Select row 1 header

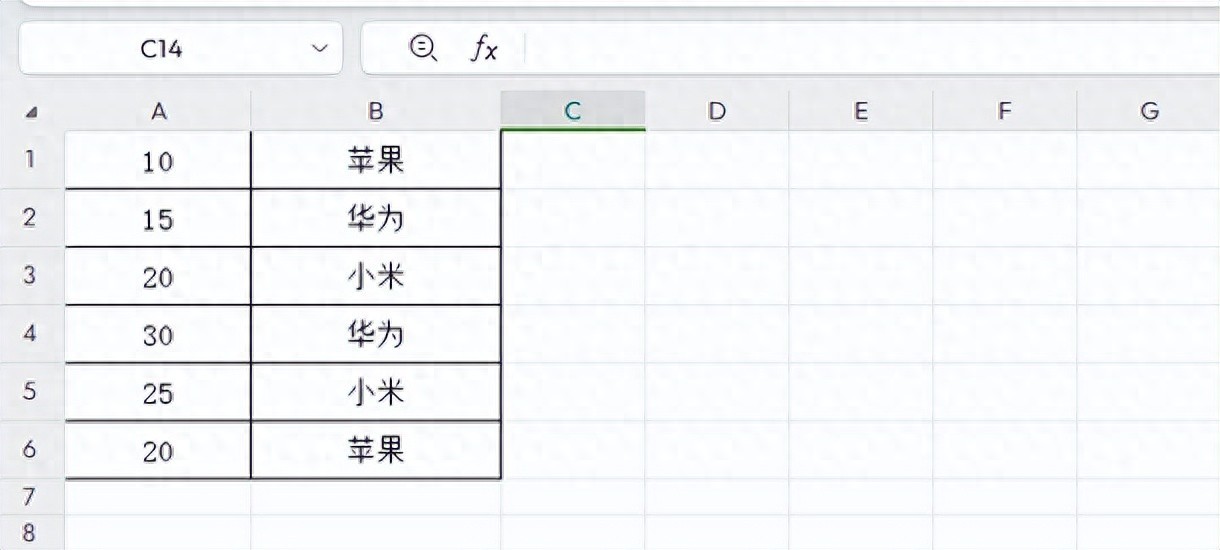[30, 160]
